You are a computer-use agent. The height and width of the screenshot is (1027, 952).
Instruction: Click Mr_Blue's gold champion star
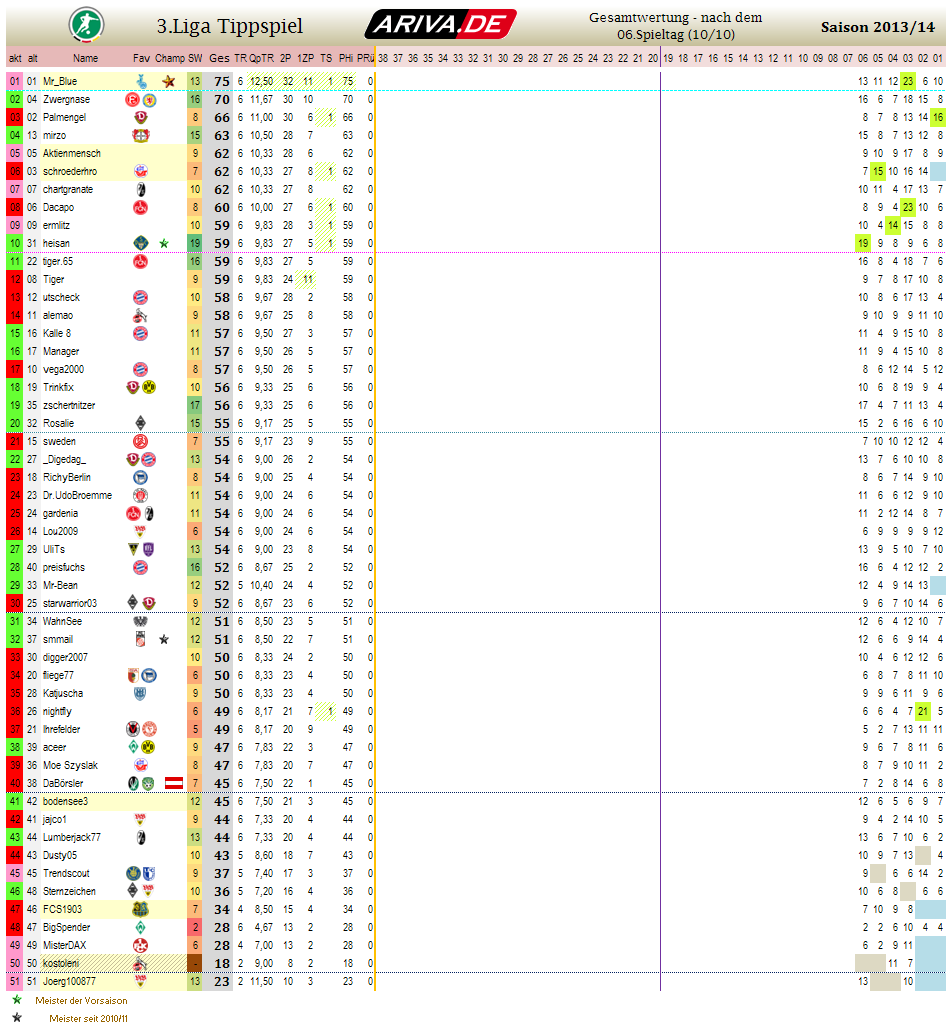click(x=168, y=81)
